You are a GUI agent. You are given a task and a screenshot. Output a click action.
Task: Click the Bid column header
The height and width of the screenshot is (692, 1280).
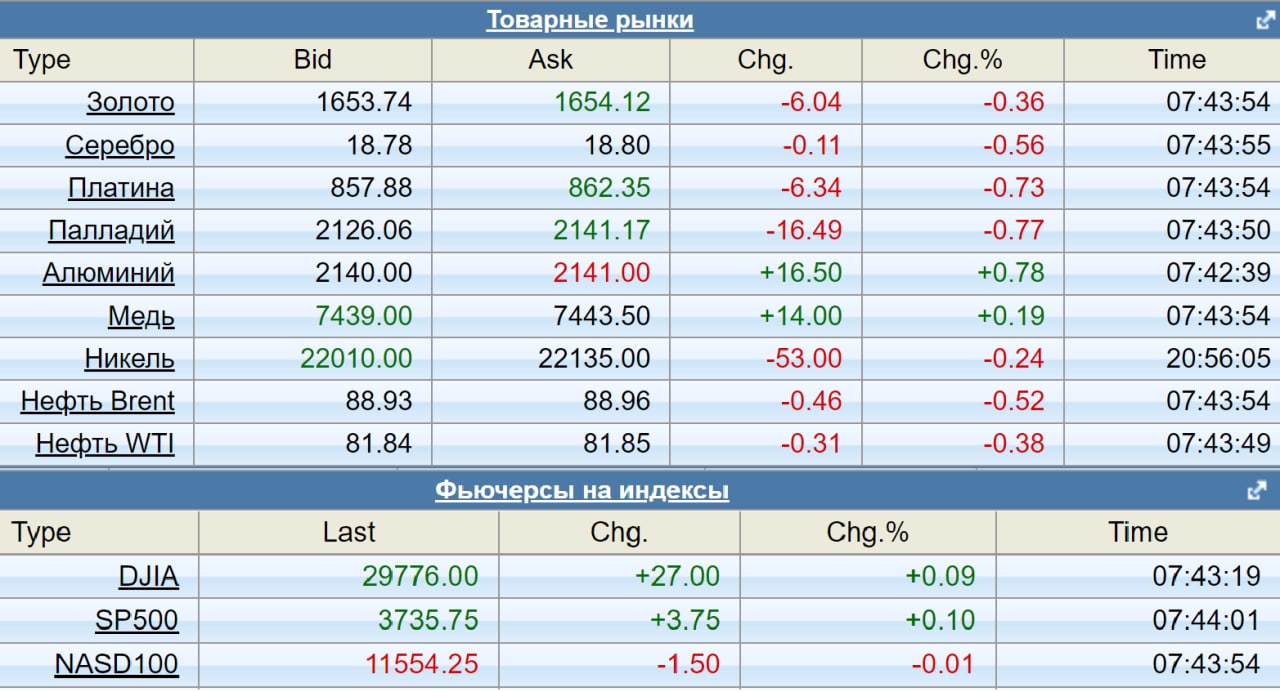coord(312,60)
